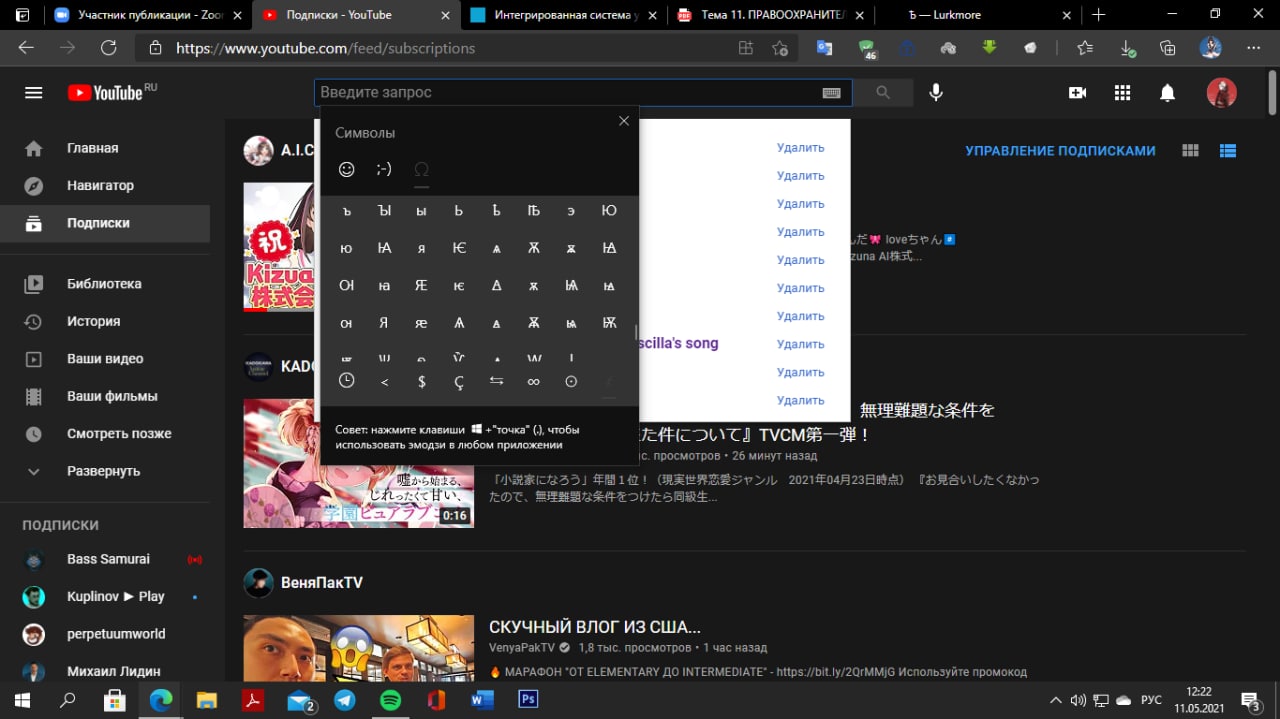Viewport: 1280px width, 719px height.
Task: Open the green download arrow extension
Action: [x=990, y=47]
